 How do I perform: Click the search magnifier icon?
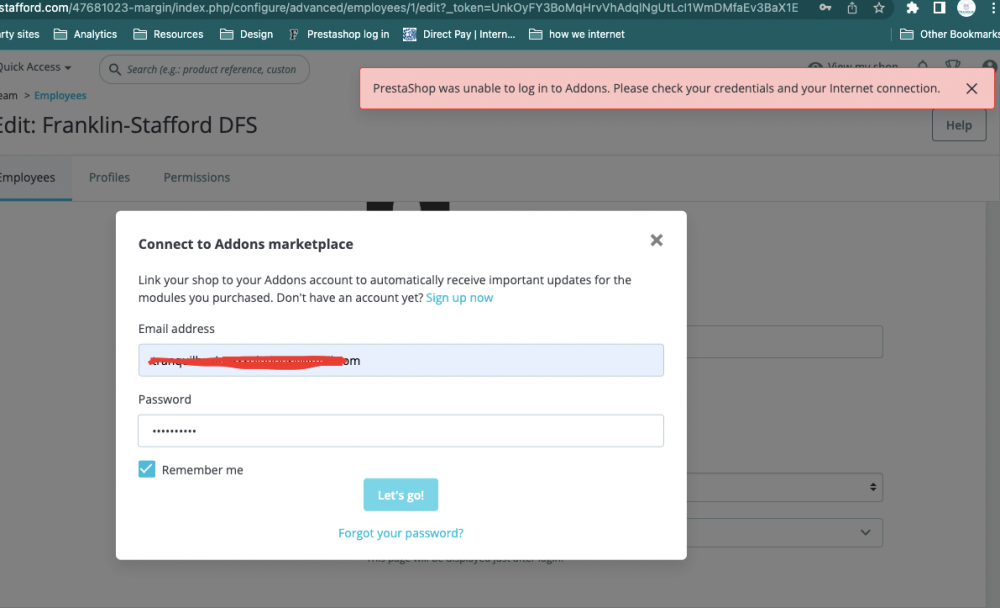pyautogui.click(x=115, y=69)
